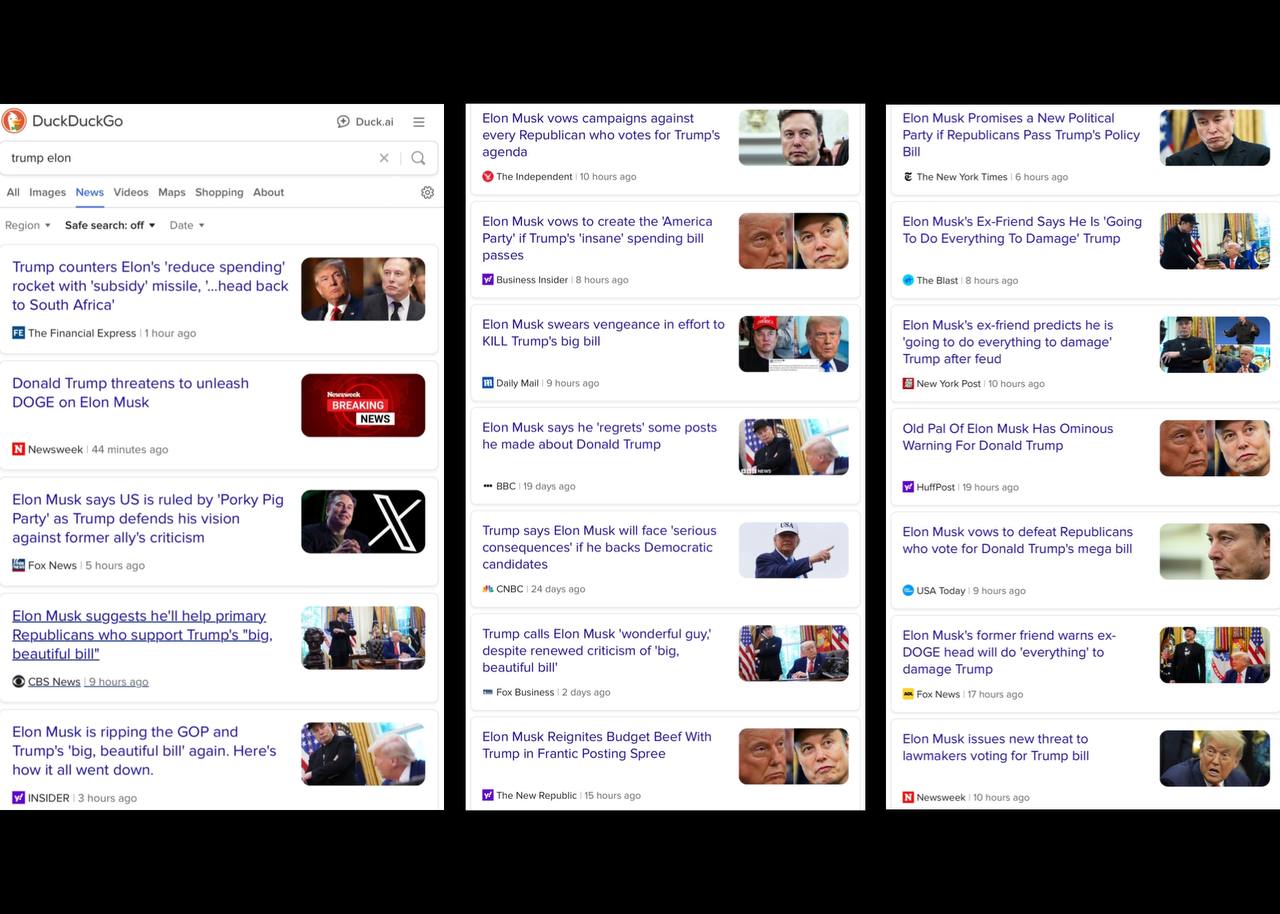Click The New York Times source icon

point(908,177)
